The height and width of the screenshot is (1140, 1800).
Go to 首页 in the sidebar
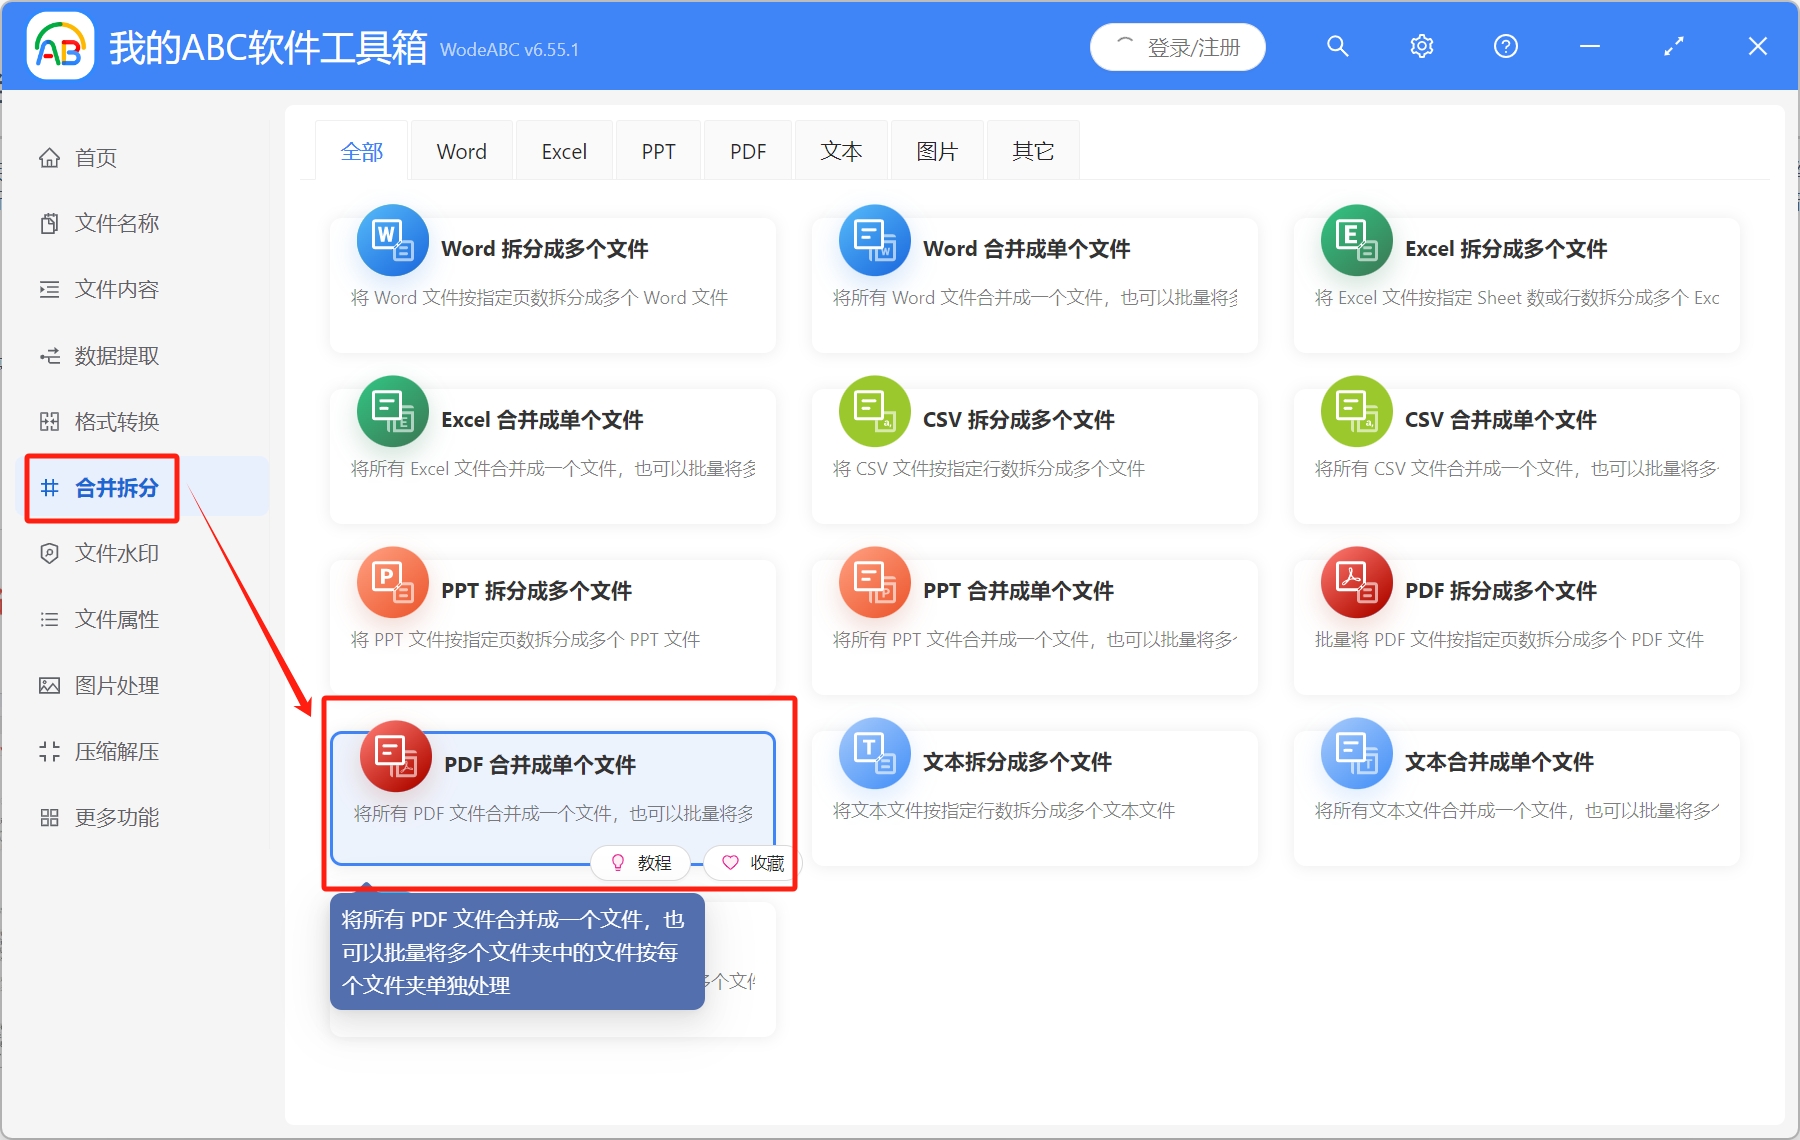pos(95,157)
